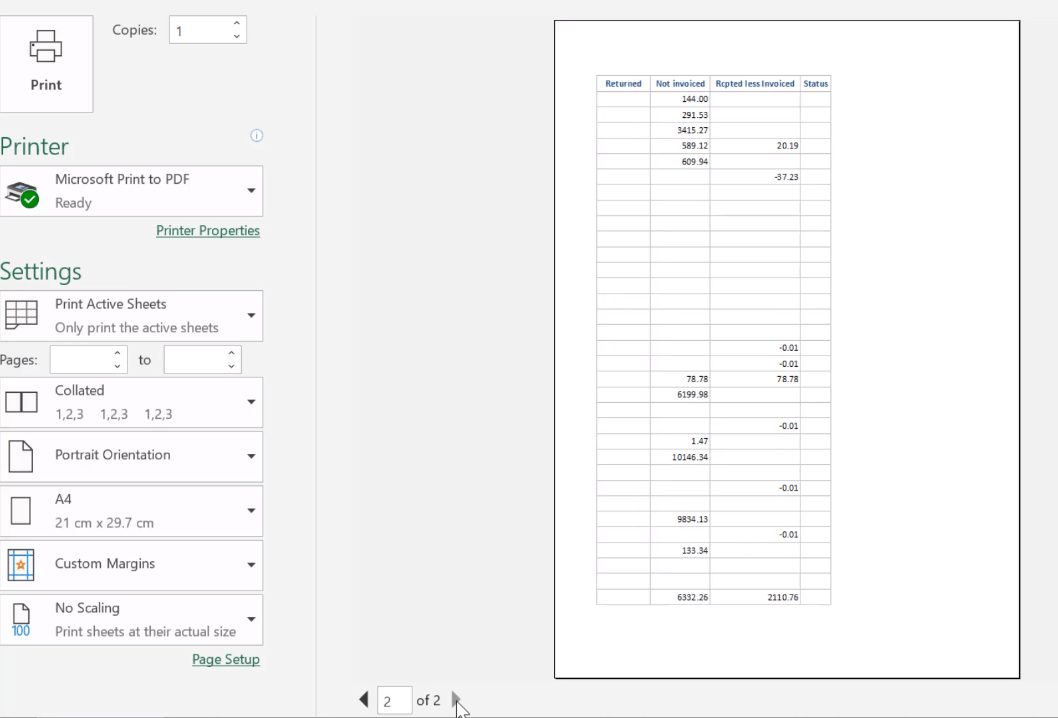Image resolution: width=1058 pixels, height=718 pixels.
Task: Click the Custom Margins icon
Action: [20, 564]
